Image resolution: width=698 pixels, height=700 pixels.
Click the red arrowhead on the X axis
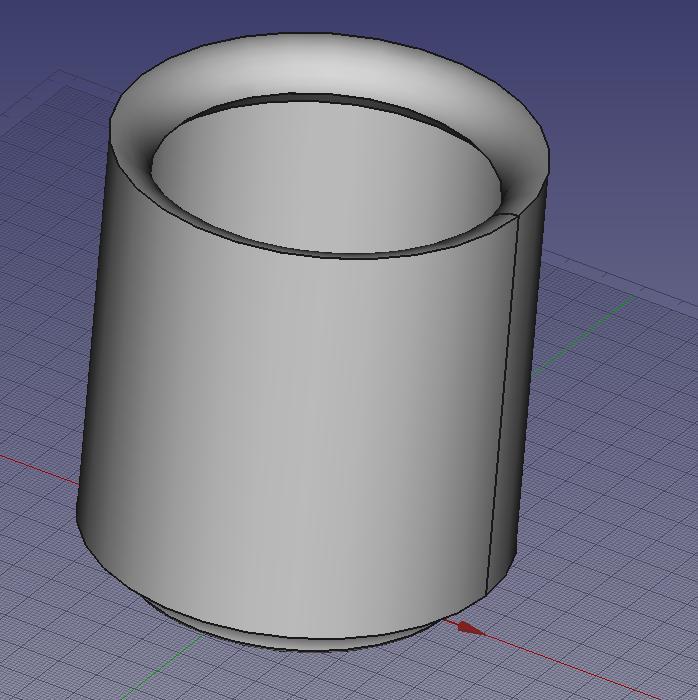pyautogui.click(x=470, y=628)
